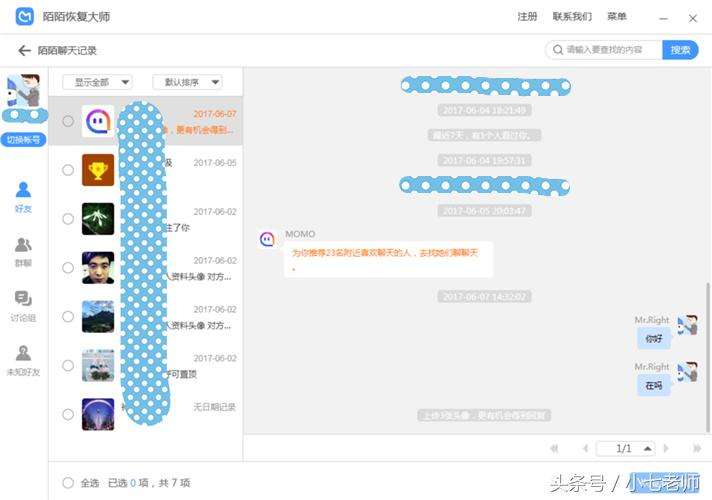The height and width of the screenshot is (500, 712).
Task: Open the 未知好友 unknown friends icon
Action: coord(23,353)
